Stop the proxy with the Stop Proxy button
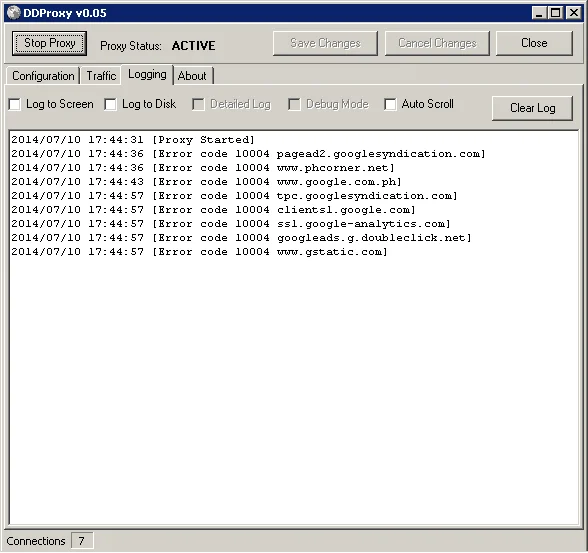The height and width of the screenshot is (553, 588). (x=50, y=43)
